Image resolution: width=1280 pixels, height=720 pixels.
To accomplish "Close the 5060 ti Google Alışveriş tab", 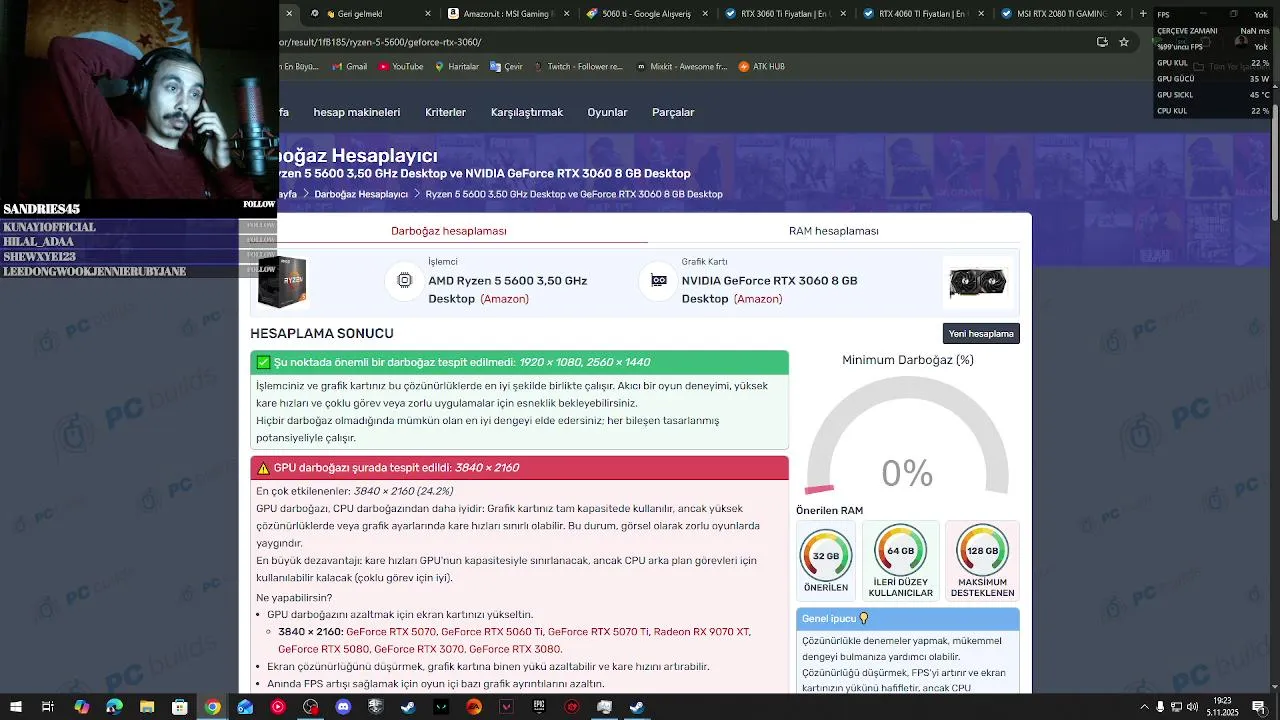I will click(x=705, y=14).
